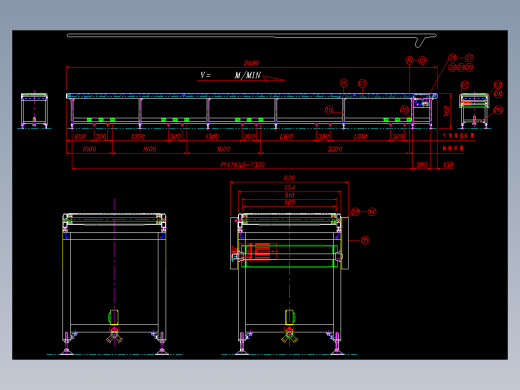Click the 3200 span dimension text

[x=335, y=149]
